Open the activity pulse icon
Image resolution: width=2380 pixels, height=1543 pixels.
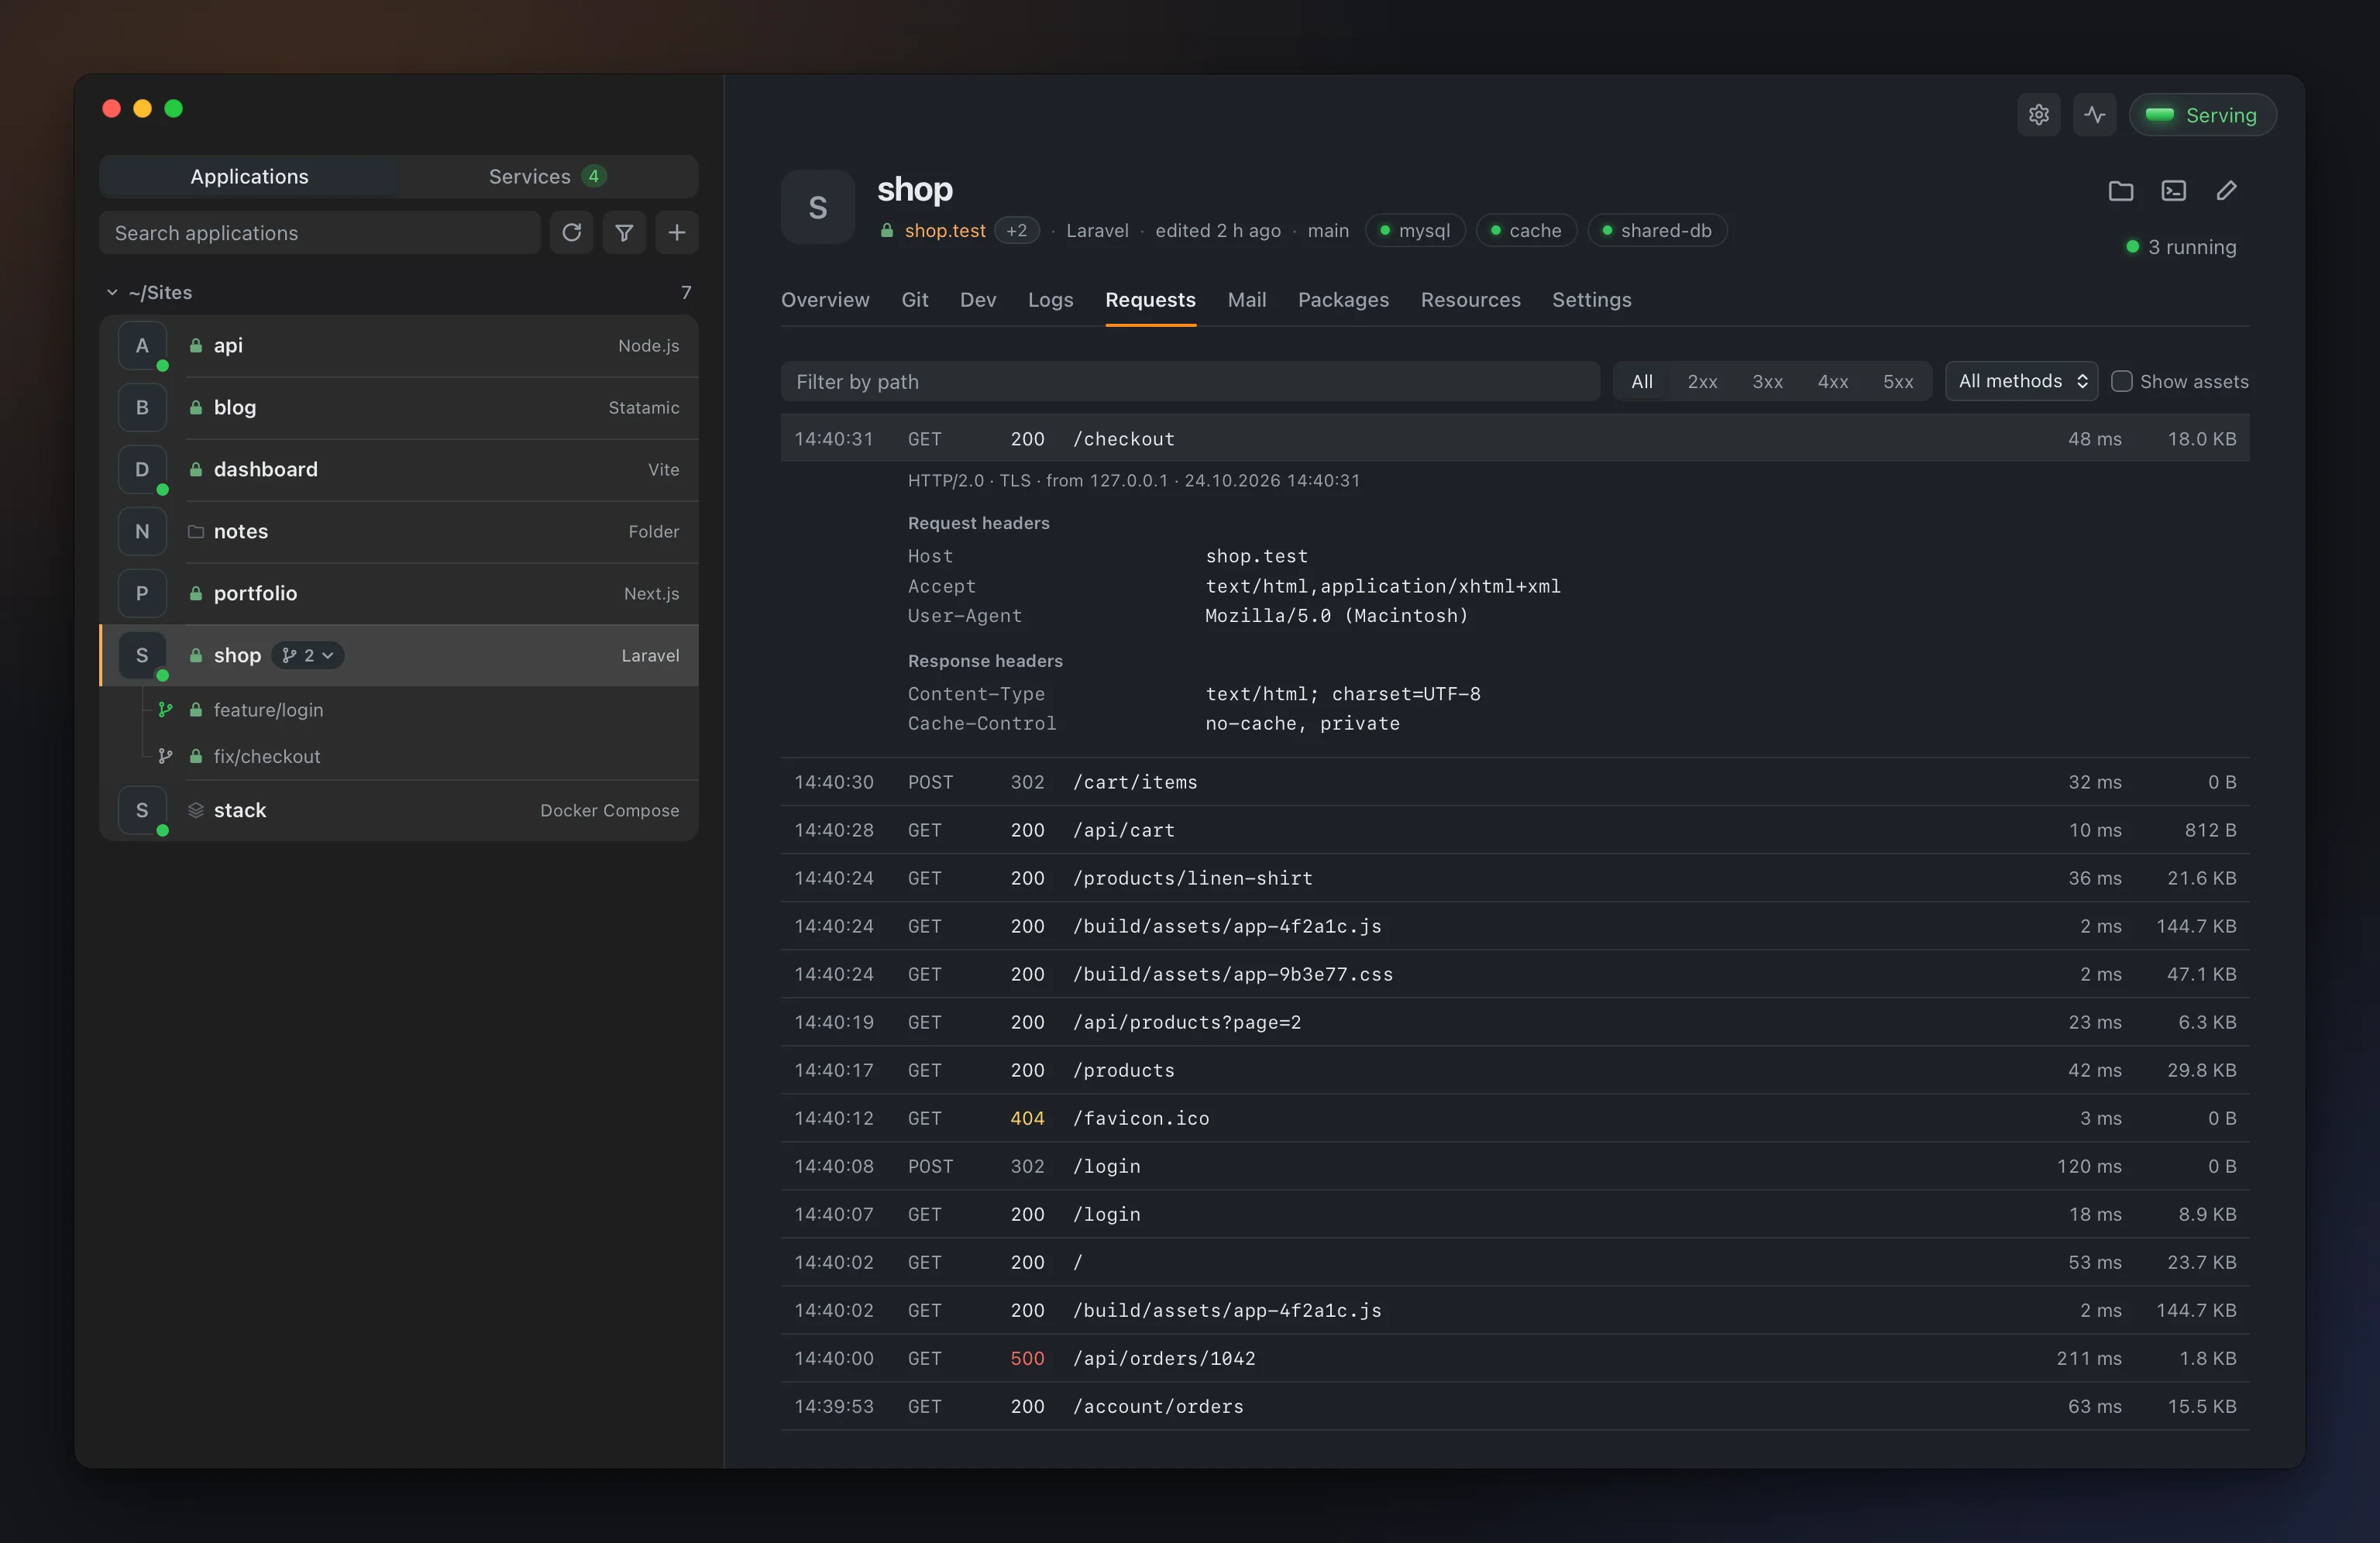(x=2094, y=115)
